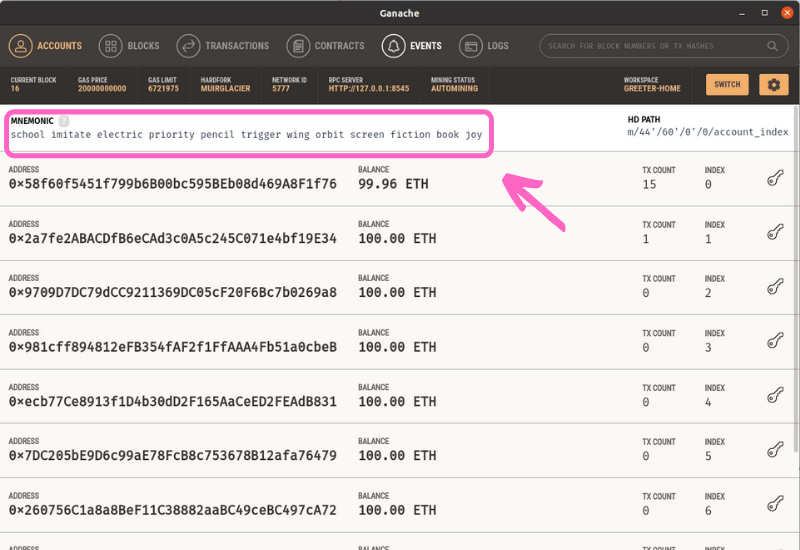Click the network ID 5777 value

coord(281,89)
